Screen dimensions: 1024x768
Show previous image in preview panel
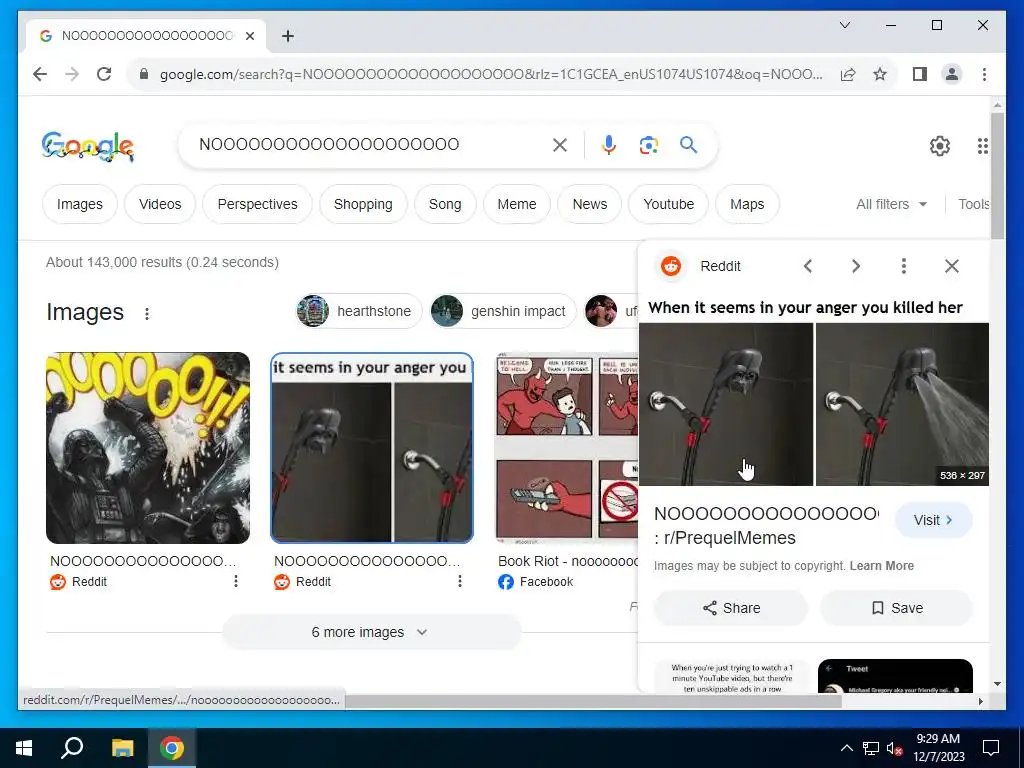pos(808,266)
